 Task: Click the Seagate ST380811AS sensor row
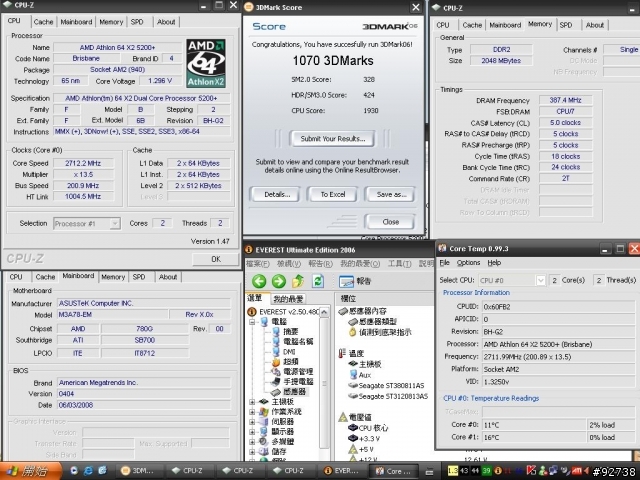click(387, 385)
